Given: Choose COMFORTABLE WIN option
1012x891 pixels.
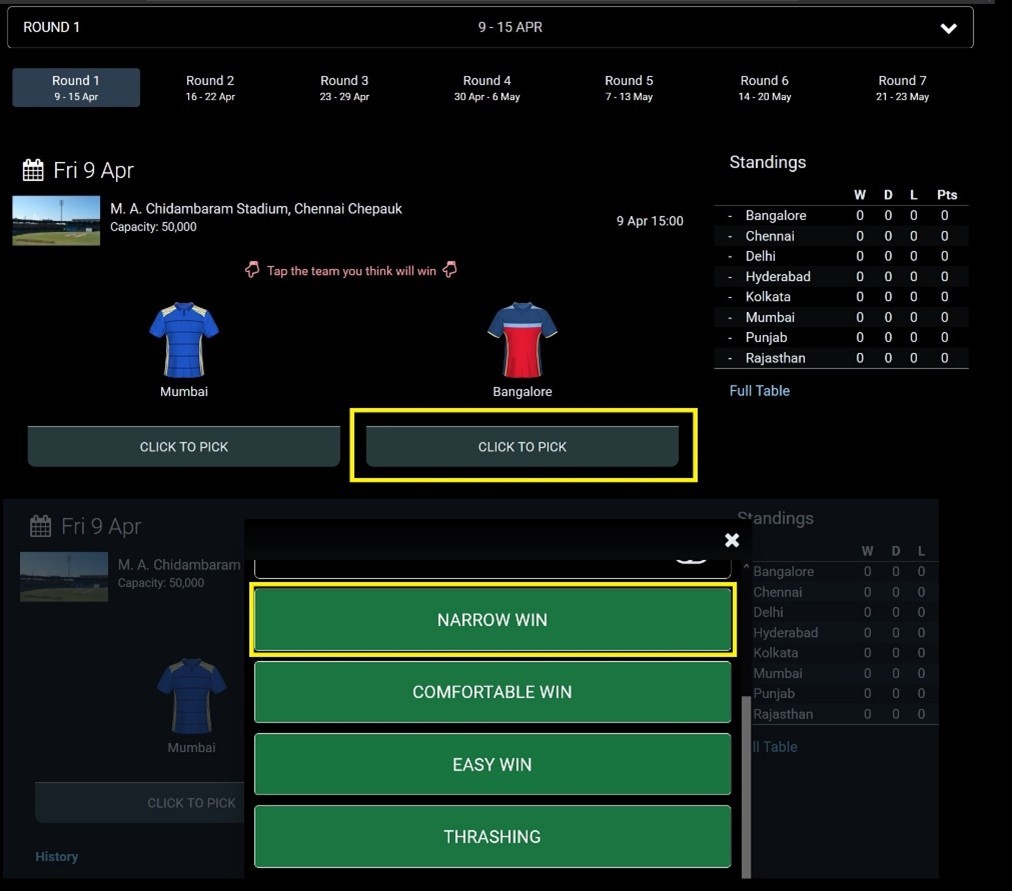Looking at the screenshot, I should click(x=492, y=692).
